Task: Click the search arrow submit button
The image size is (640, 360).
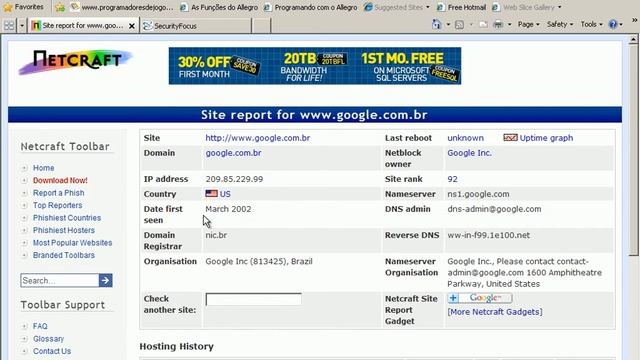Action: [106, 280]
